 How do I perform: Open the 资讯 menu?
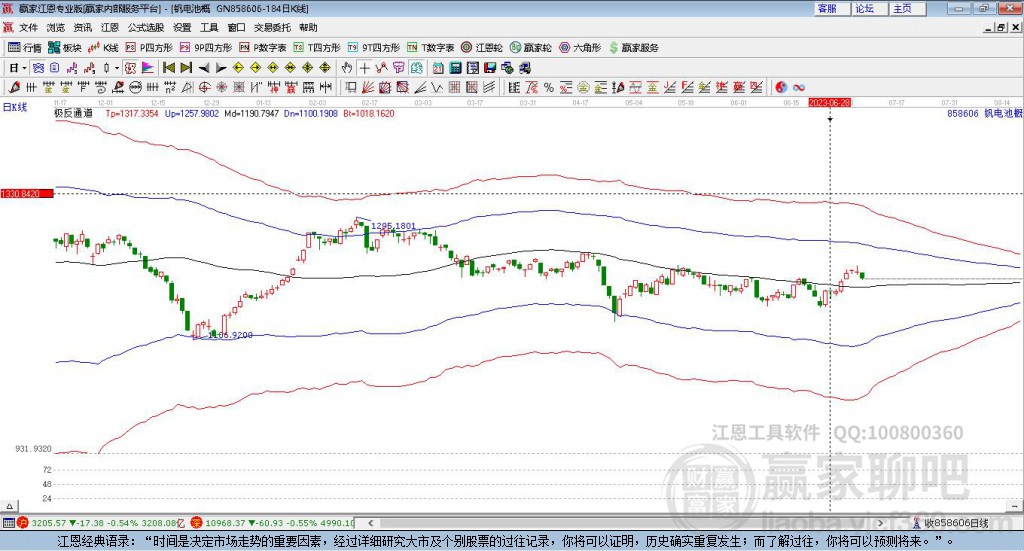point(82,27)
